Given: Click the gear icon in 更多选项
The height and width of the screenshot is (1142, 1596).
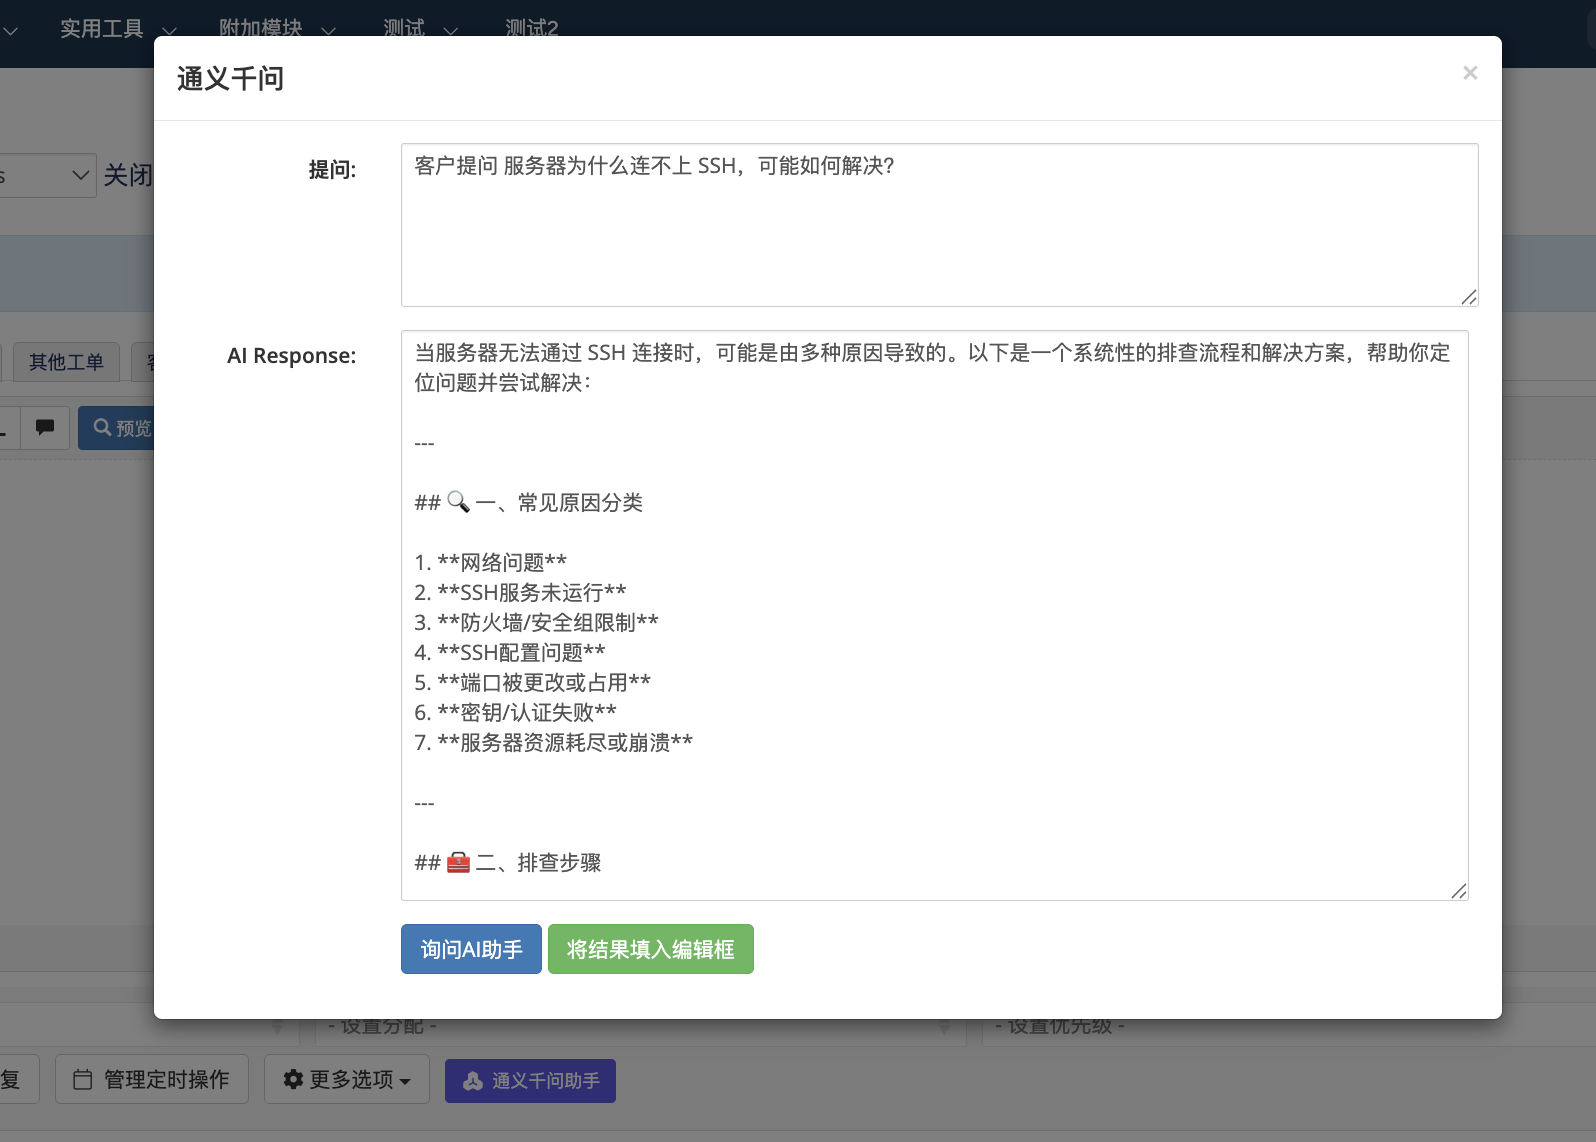Looking at the screenshot, I should pyautogui.click(x=293, y=1079).
